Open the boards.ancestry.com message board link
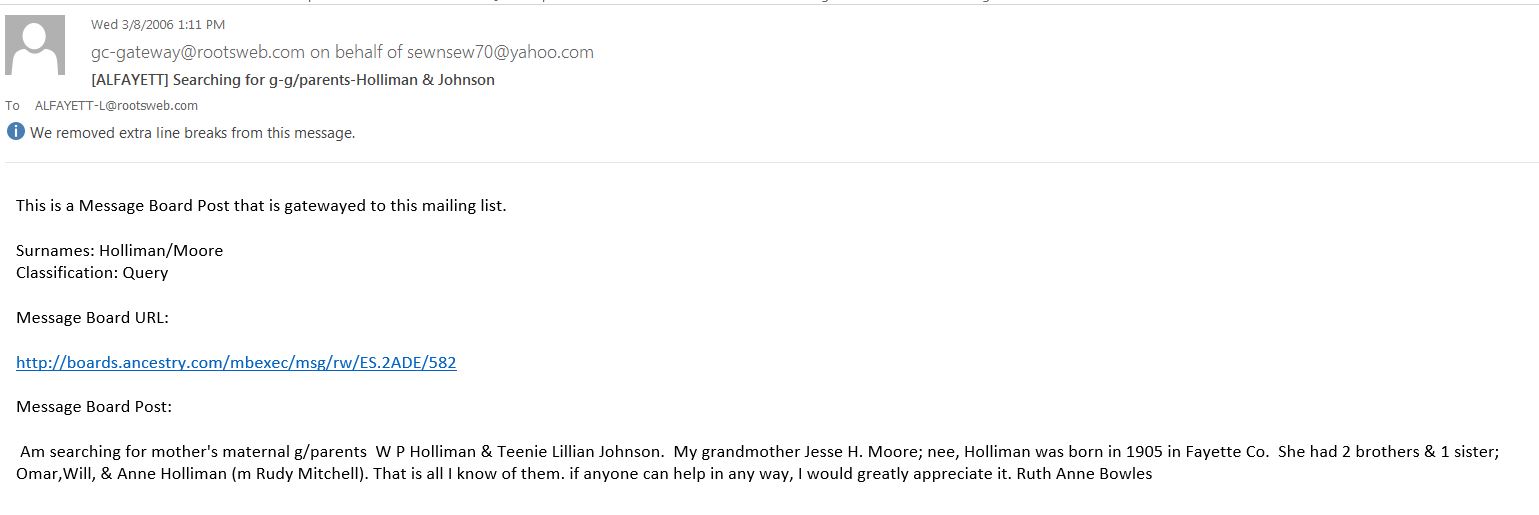1539x515 pixels. point(236,363)
